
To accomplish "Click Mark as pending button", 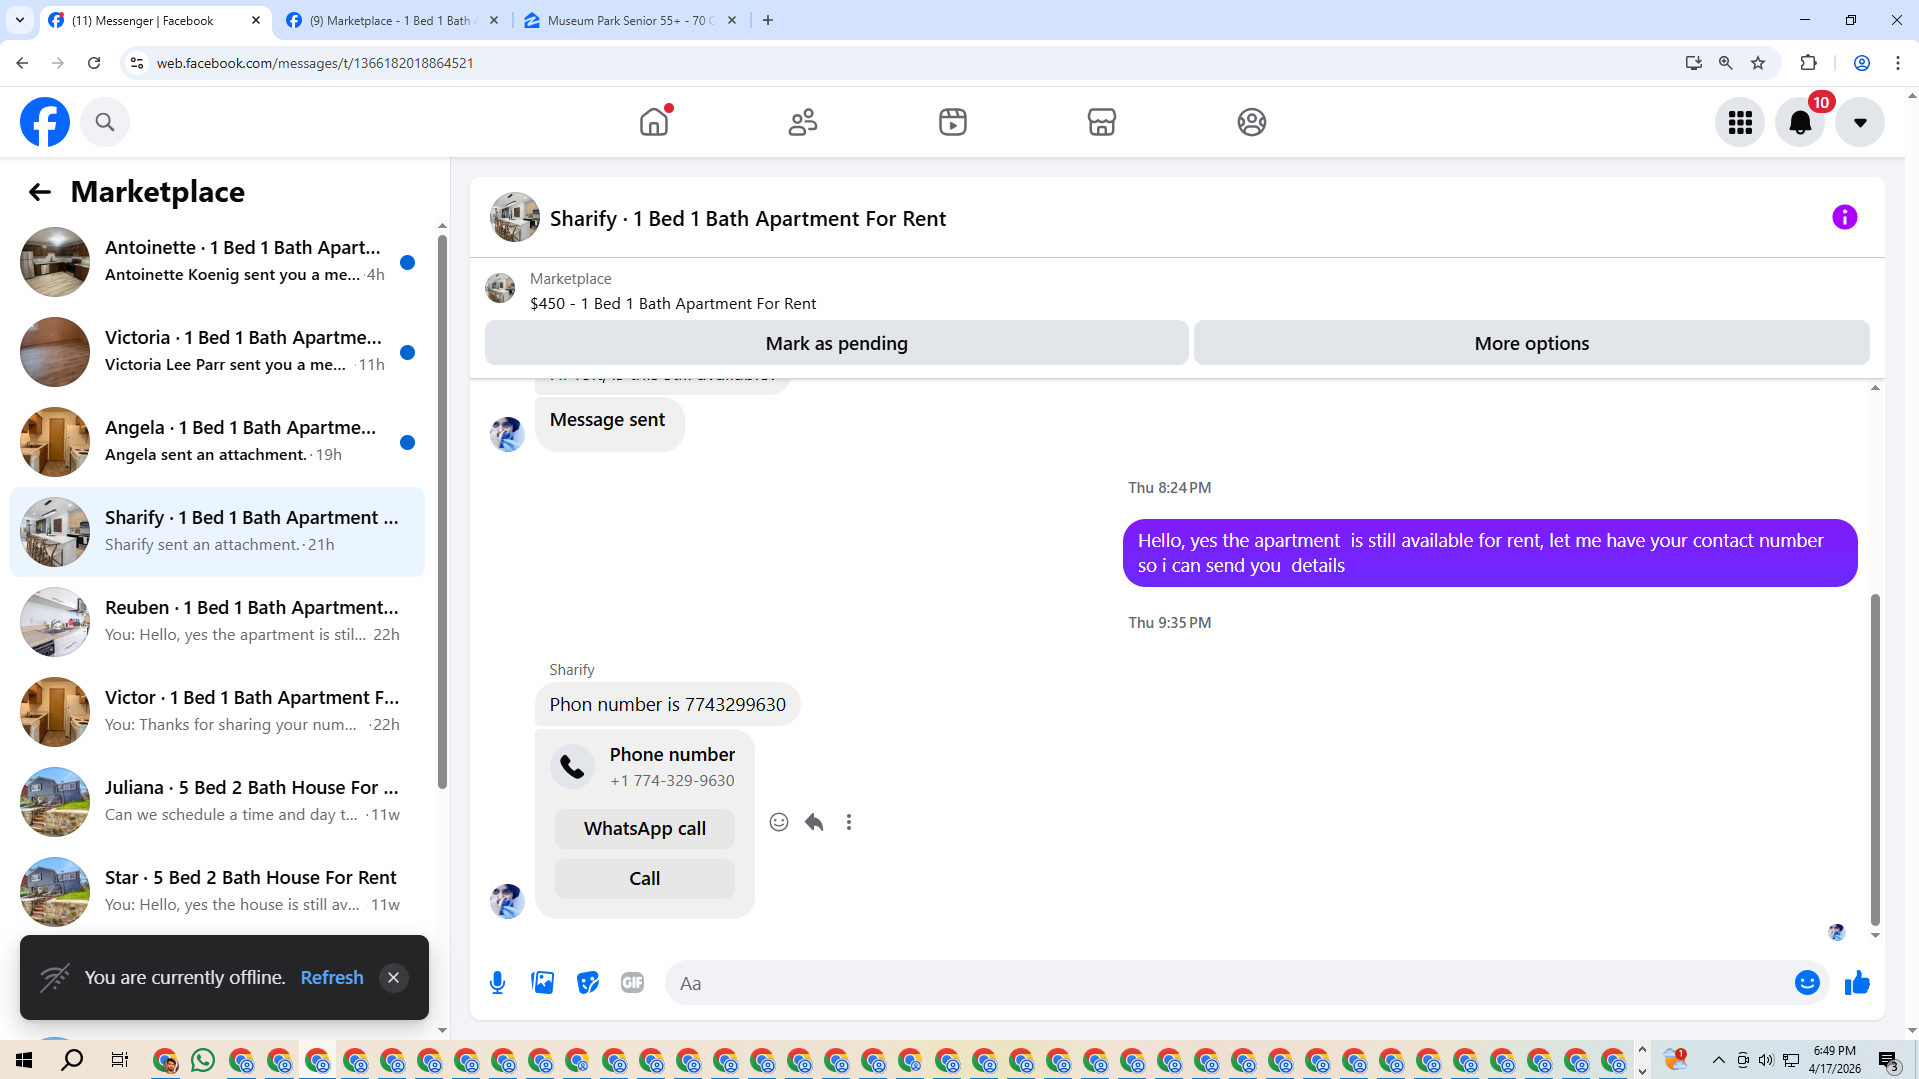I will coord(837,343).
